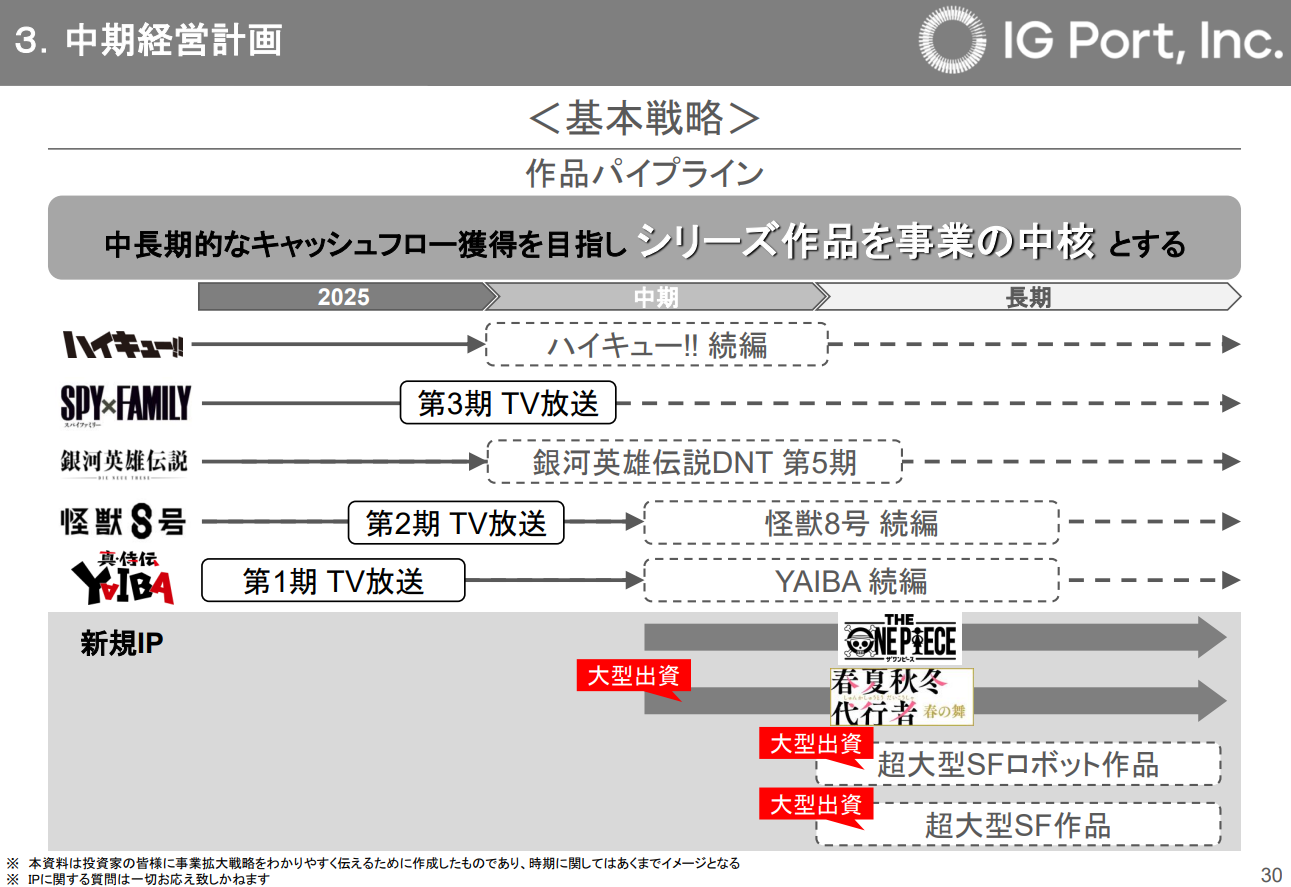Click the 怪獣8号 続編 dashed box

tap(851, 523)
